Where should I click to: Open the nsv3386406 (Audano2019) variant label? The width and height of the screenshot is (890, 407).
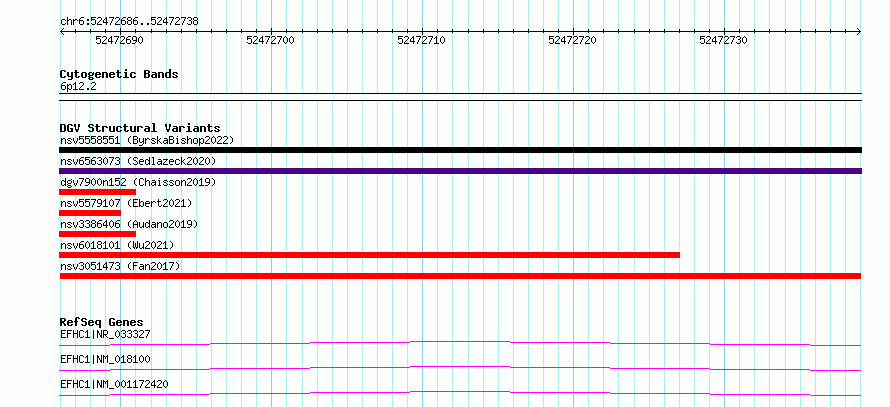click(129, 224)
